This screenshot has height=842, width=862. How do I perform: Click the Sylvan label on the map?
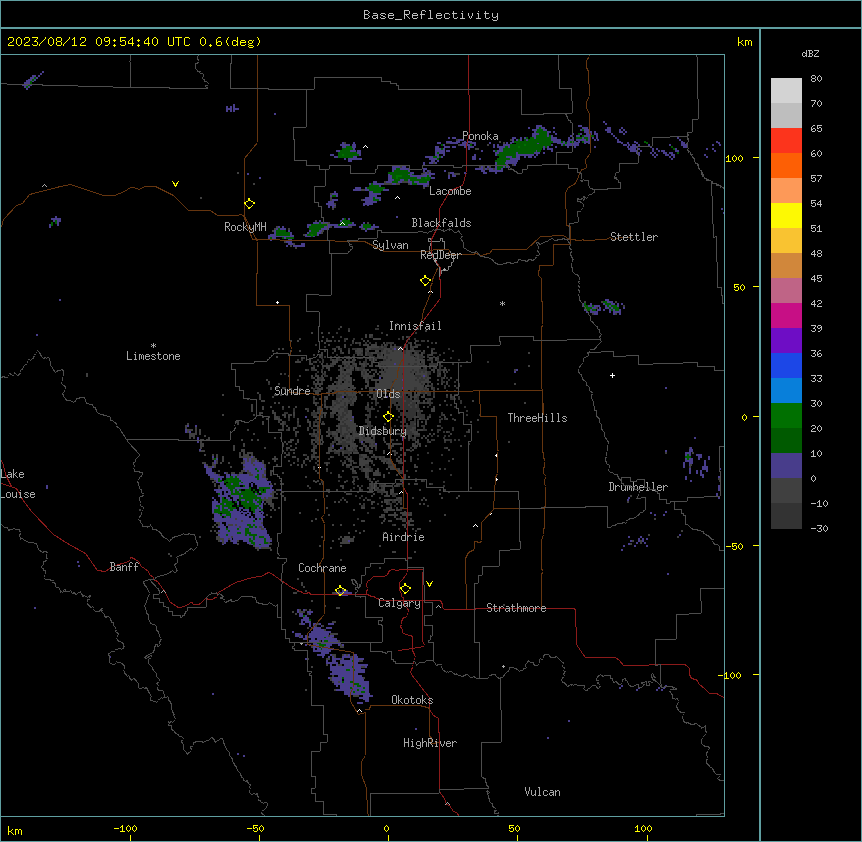390,245
